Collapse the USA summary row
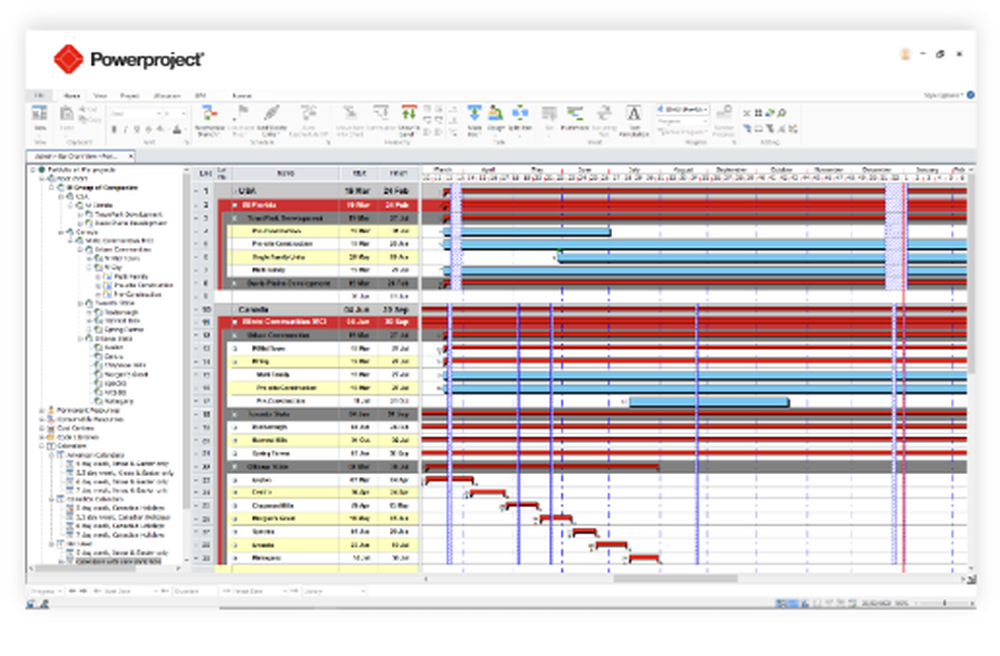Viewport: 1000px width, 656px height. (x=233, y=189)
